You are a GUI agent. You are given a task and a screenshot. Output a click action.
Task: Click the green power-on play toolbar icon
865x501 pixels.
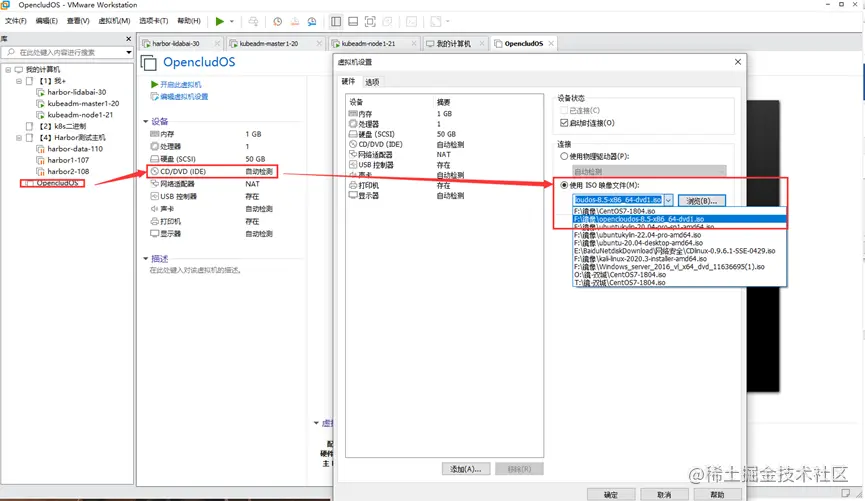pyautogui.click(x=220, y=22)
